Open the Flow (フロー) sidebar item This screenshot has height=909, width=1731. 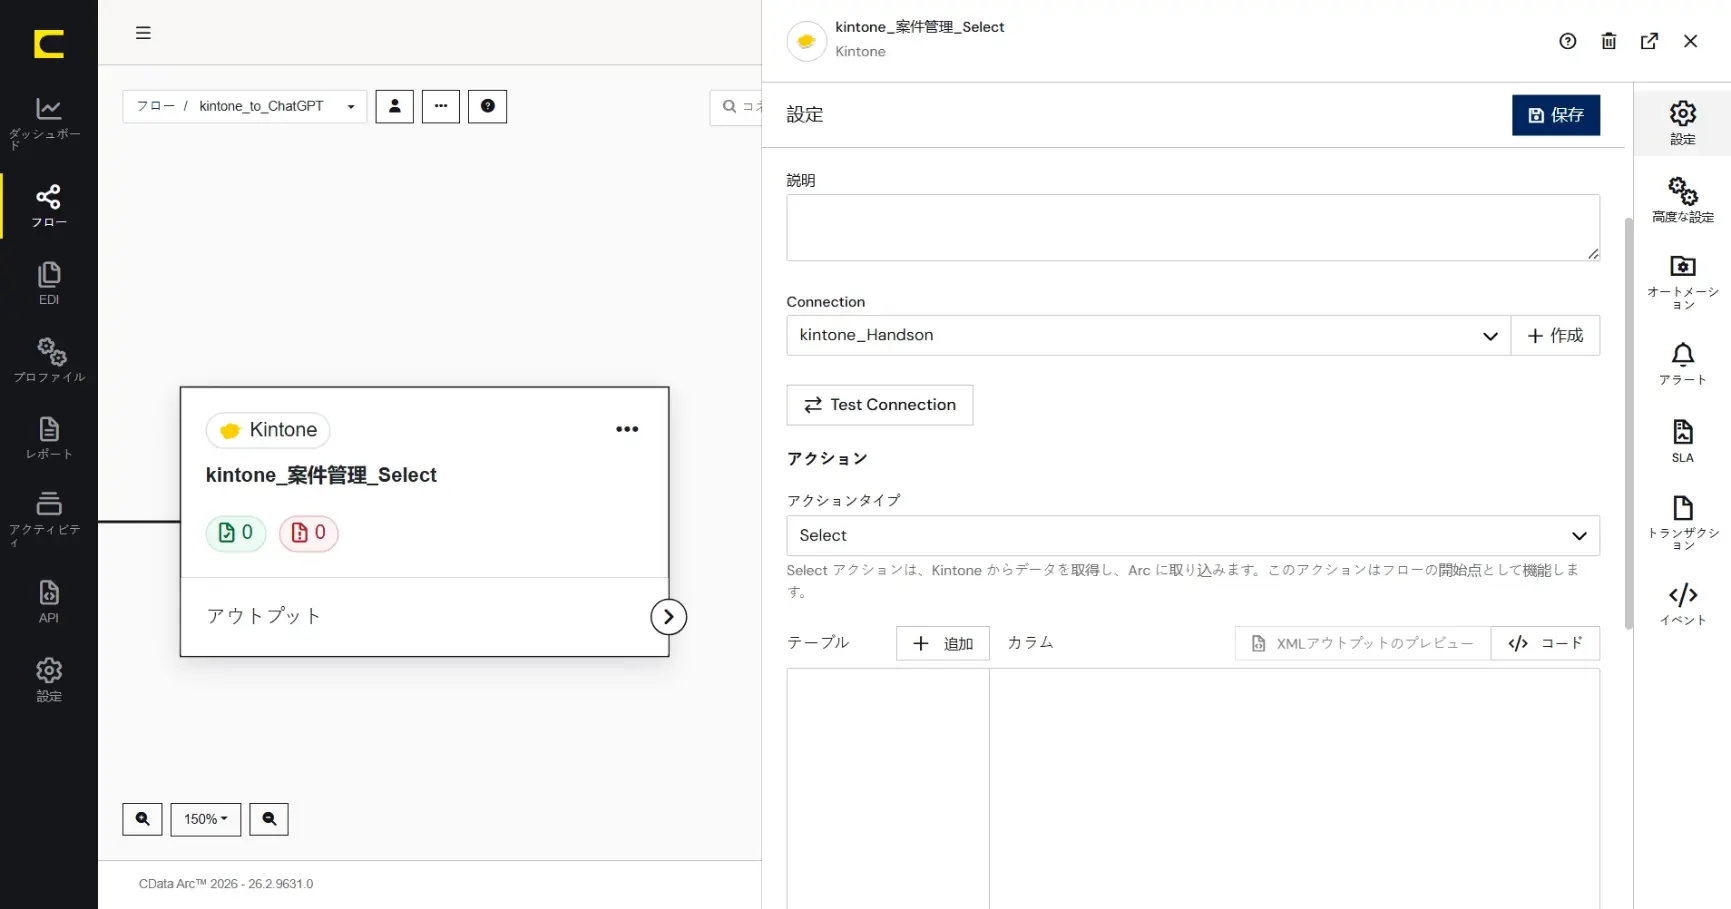click(x=48, y=206)
